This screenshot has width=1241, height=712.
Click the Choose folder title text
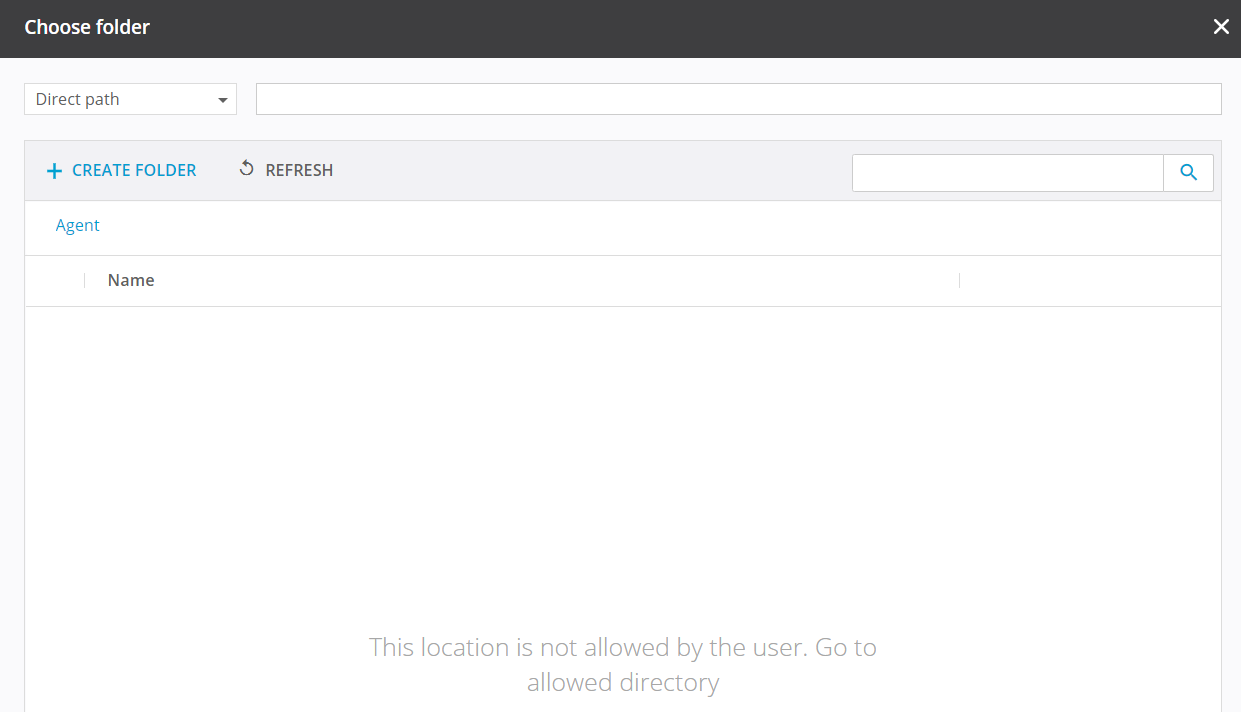87,27
